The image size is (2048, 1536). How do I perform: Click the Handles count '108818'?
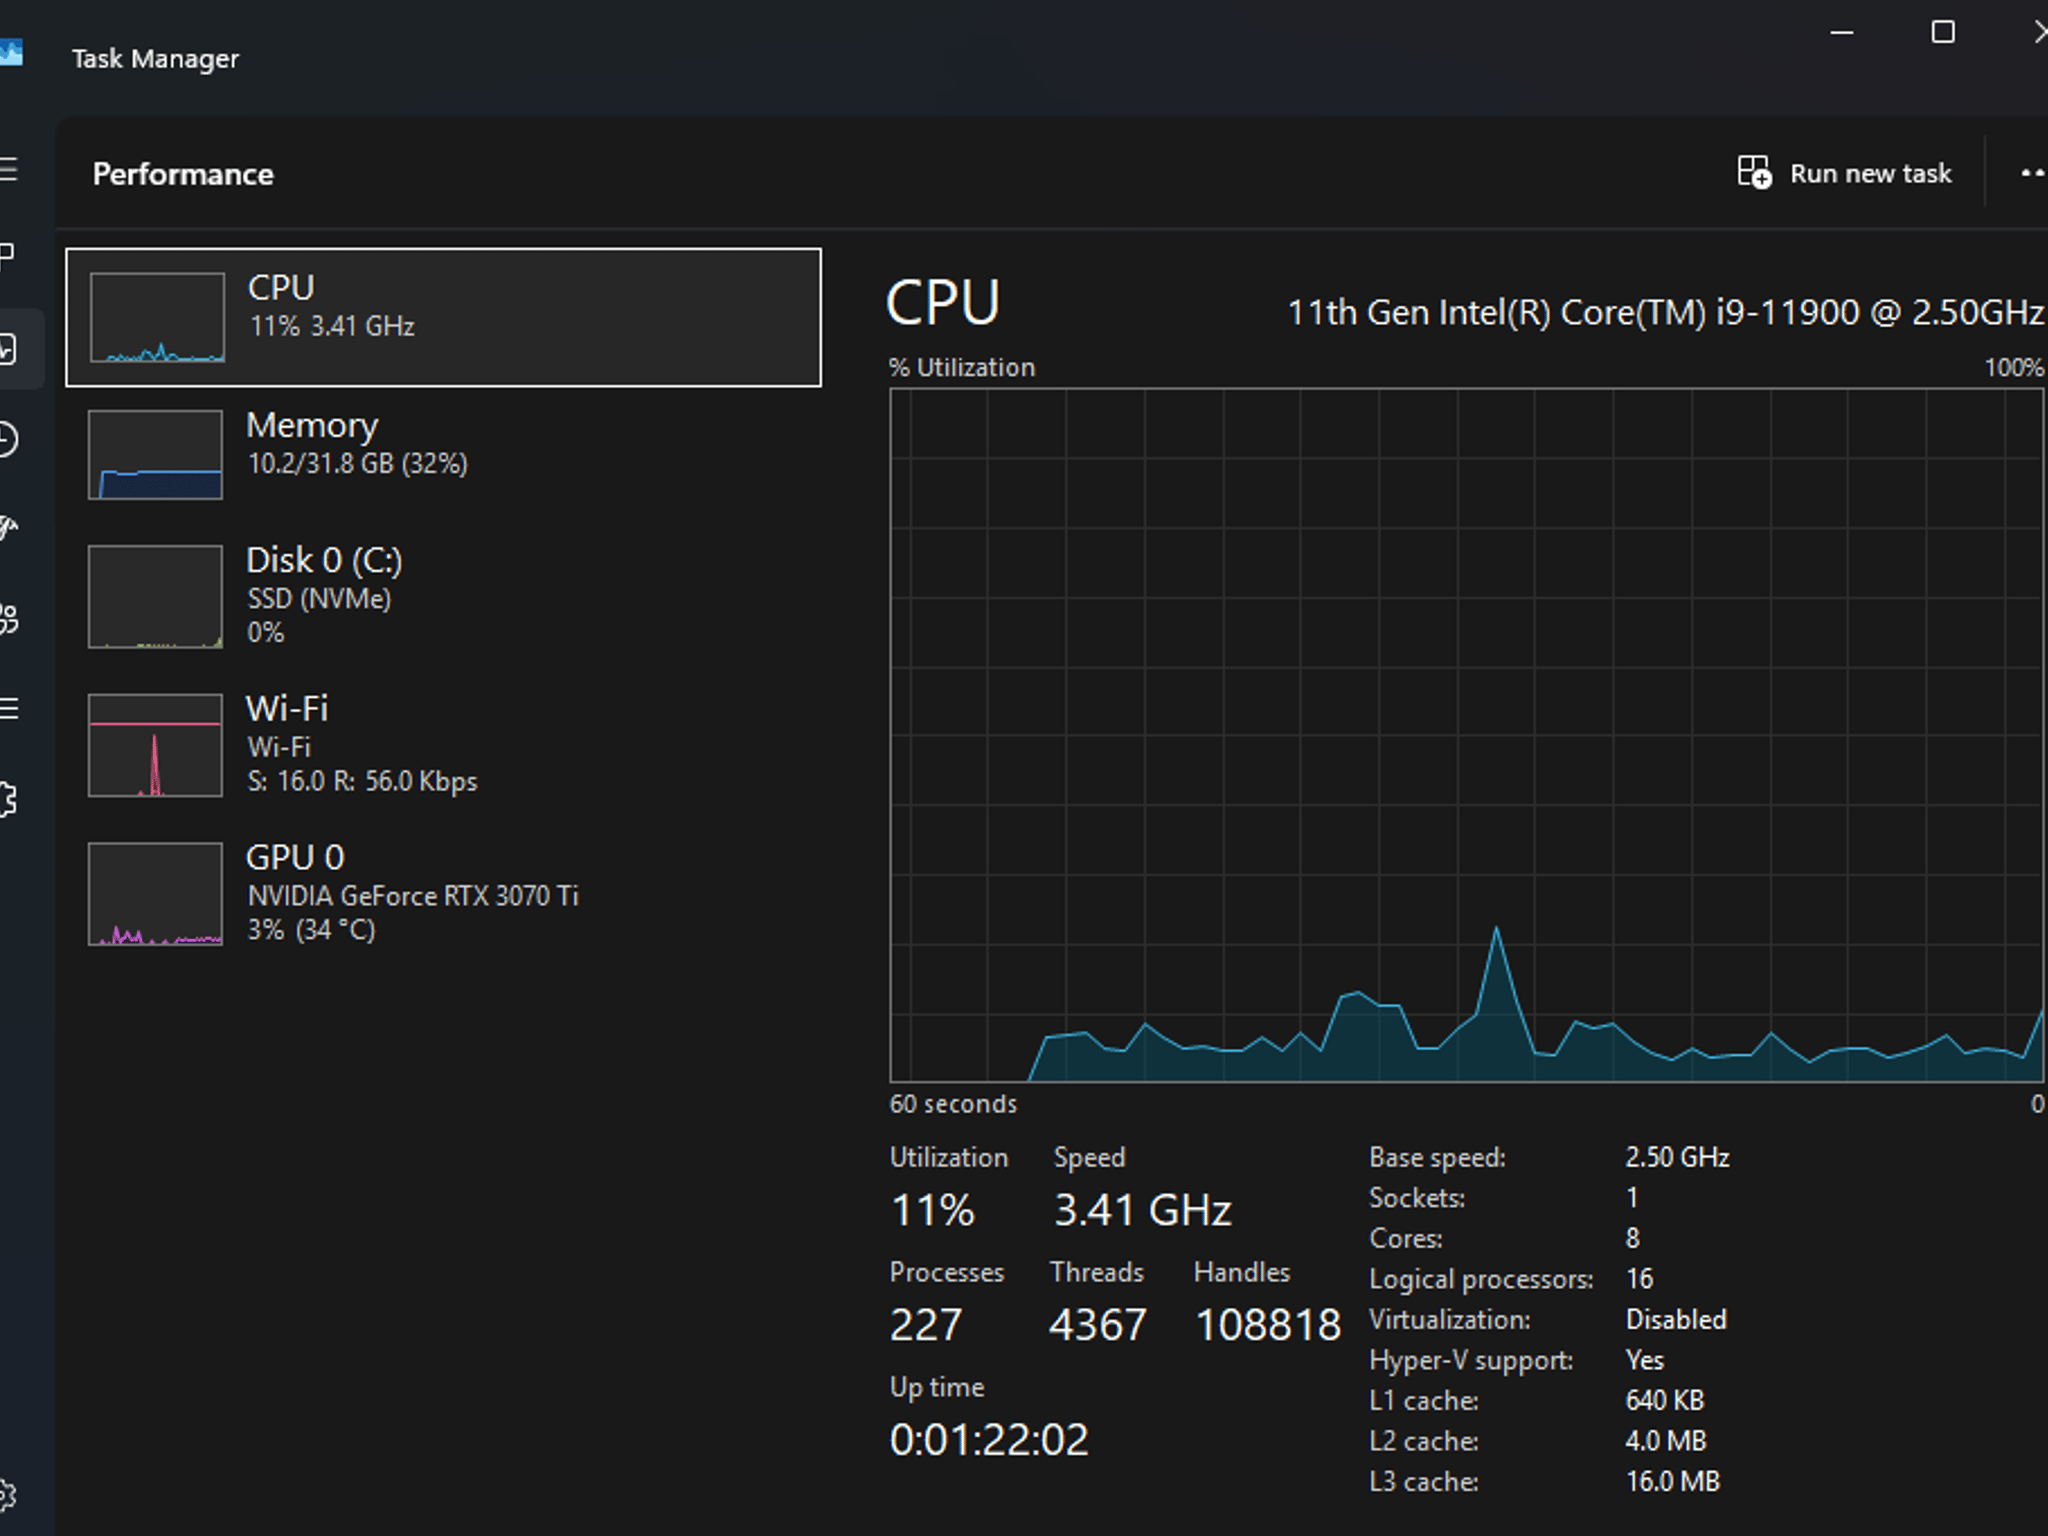pyautogui.click(x=1268, y=1325)
